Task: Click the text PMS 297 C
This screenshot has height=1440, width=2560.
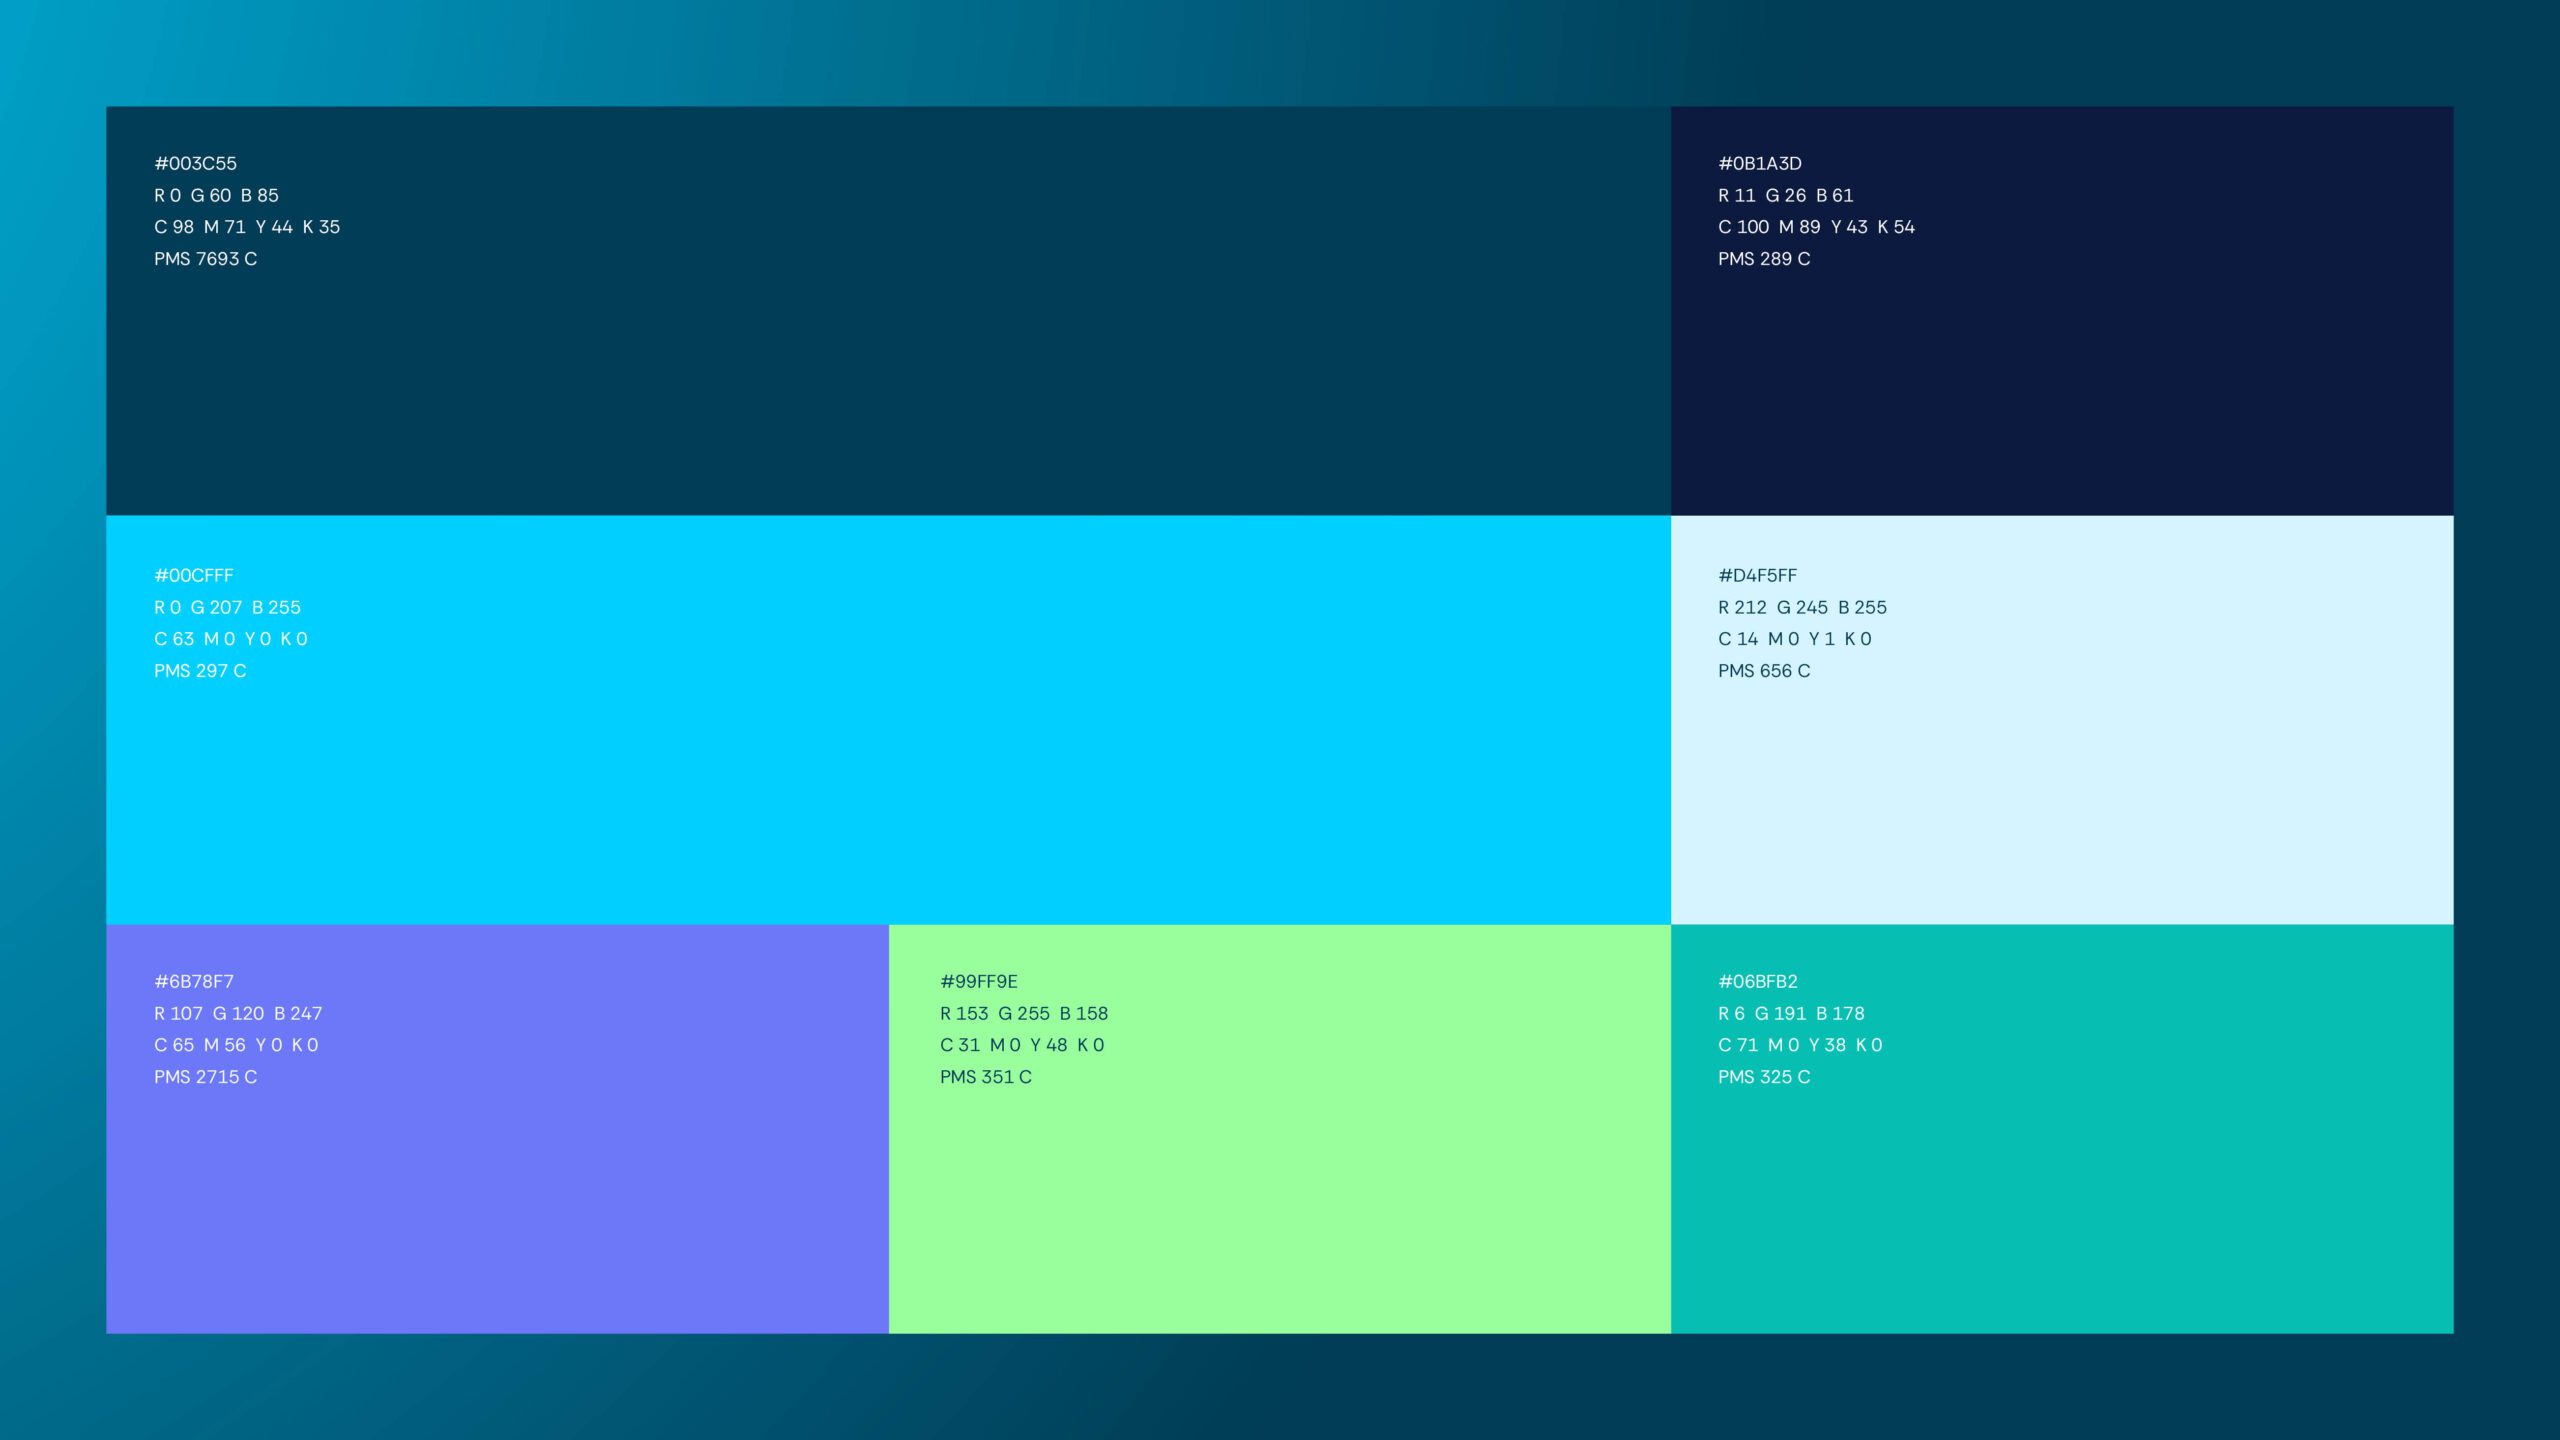Action: (x=200, y=671)
